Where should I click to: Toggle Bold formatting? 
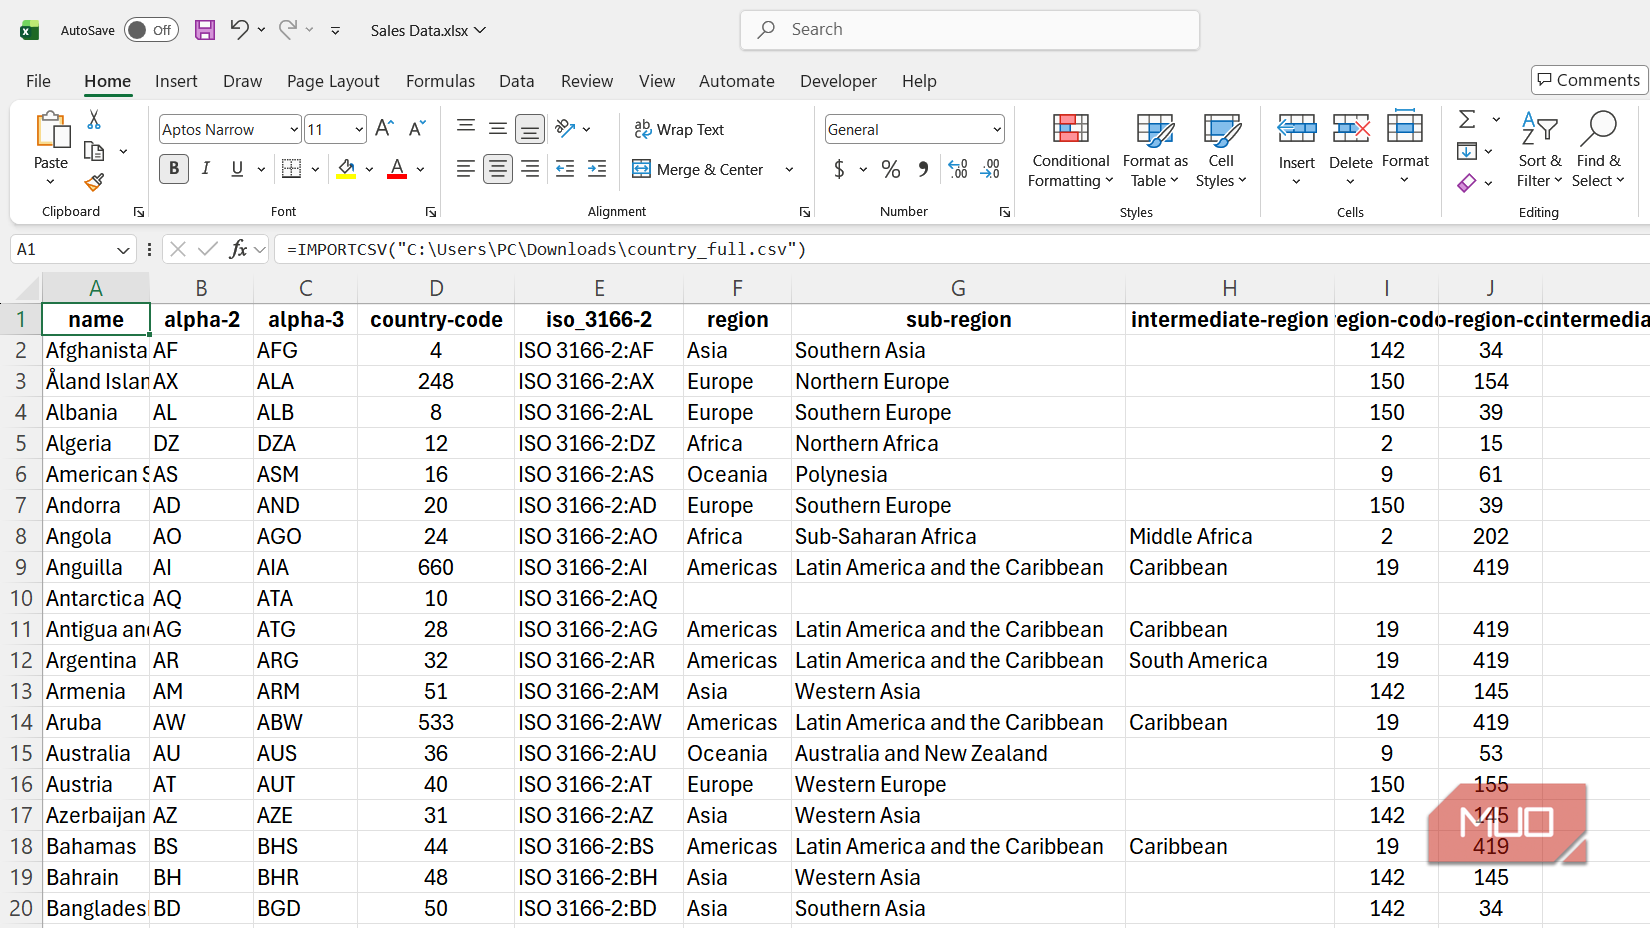[174, 169]
